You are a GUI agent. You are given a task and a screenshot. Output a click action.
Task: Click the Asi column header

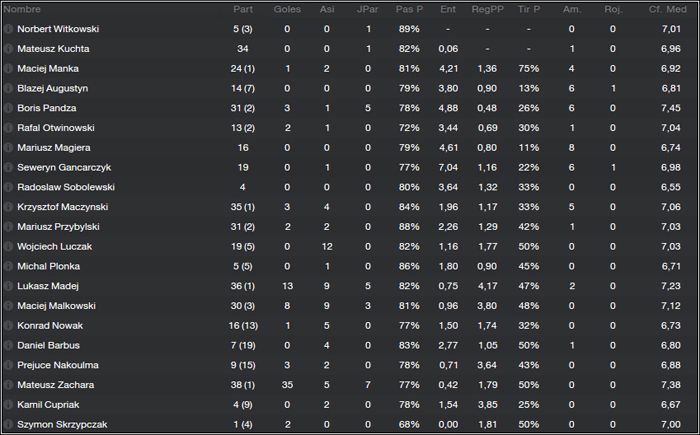pos(327,9)
